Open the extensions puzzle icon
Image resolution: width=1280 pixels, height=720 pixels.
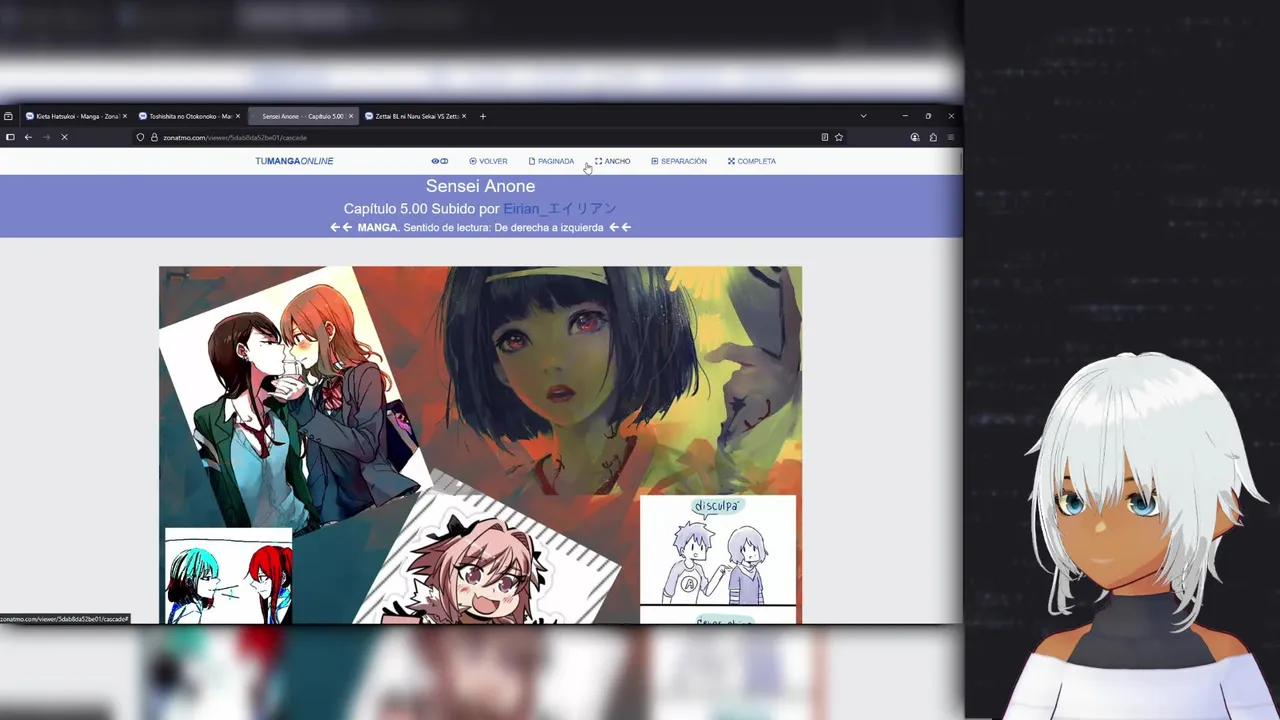pyautogui.click(x=933, y=137)
